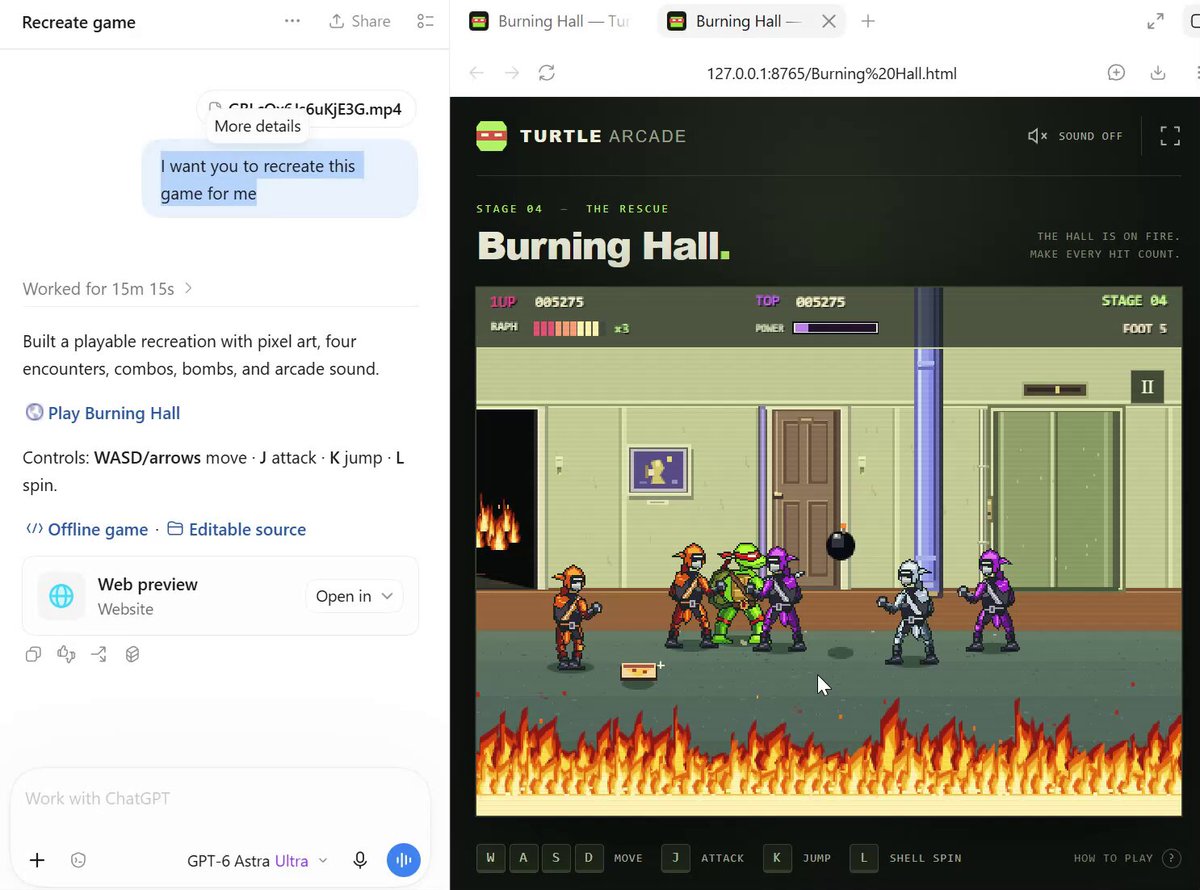Reload the page with refresh icon
Viewport: 1200px width, 890px height.
tap(546, 73)
